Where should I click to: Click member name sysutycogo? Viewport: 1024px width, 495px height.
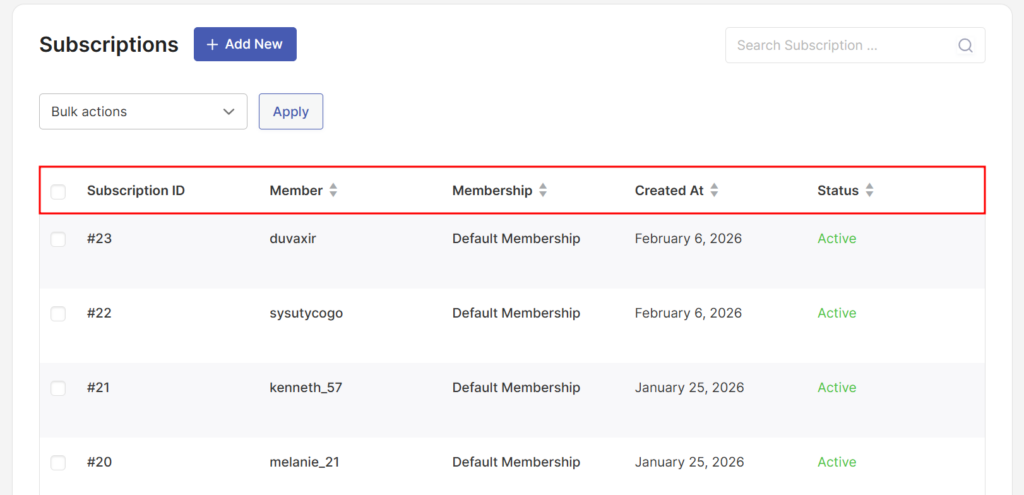(306, 313)
